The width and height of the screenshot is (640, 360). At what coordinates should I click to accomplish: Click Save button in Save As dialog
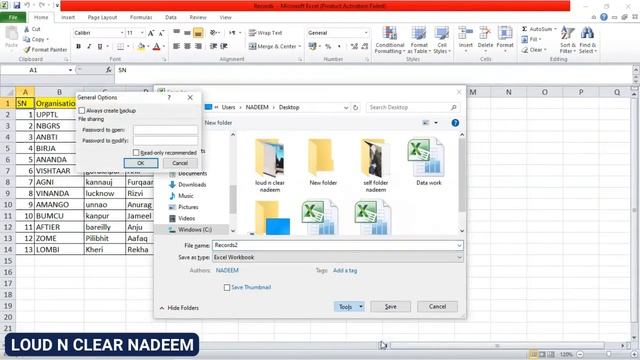[391, 307]
